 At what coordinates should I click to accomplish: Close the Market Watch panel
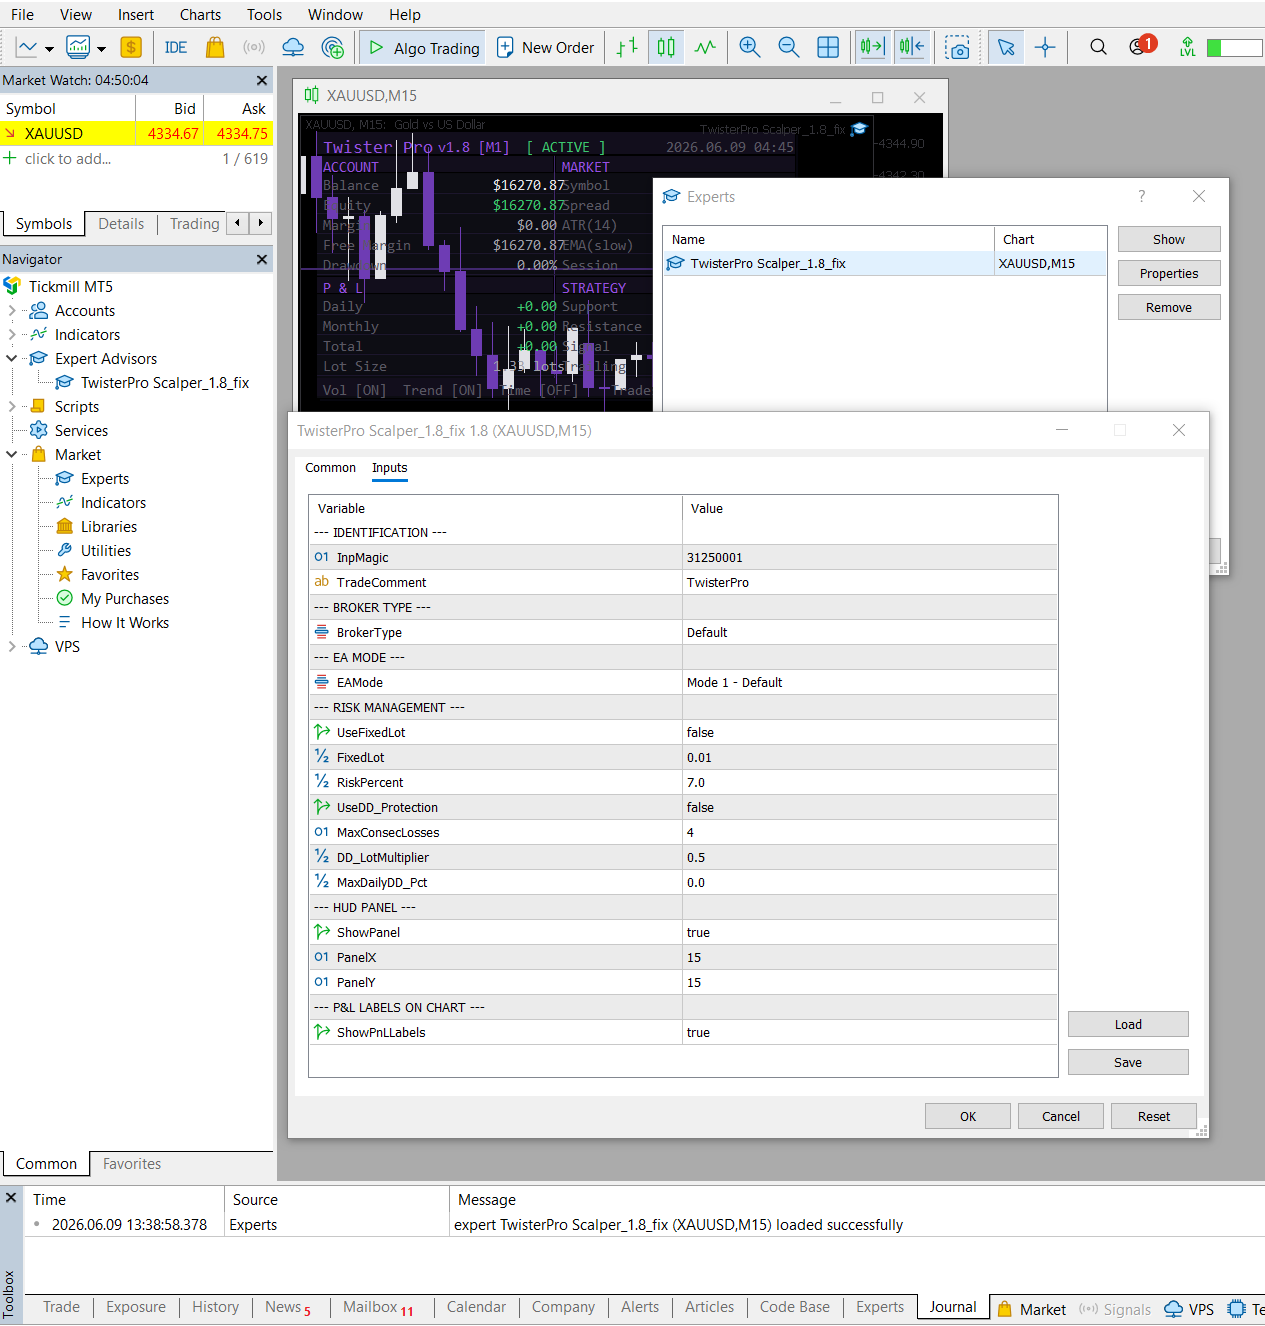[x=262, y=80]
